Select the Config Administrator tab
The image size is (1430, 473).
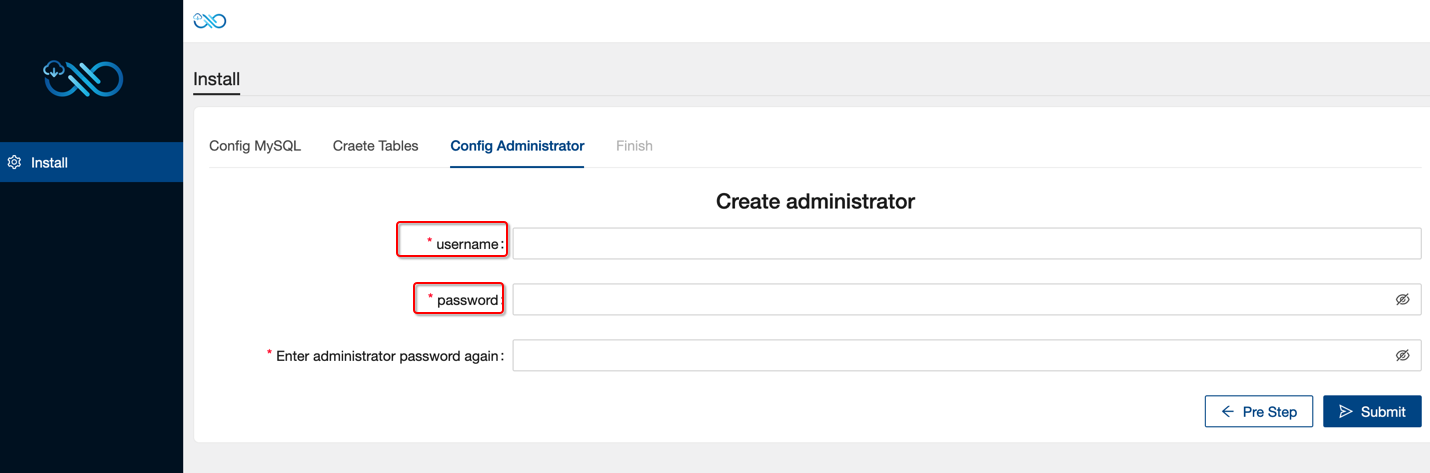pos(517,146)
